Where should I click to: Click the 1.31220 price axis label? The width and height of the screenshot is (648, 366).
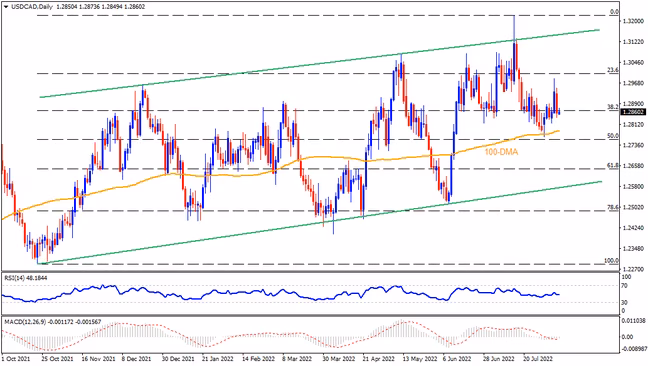tap(632, 42)
